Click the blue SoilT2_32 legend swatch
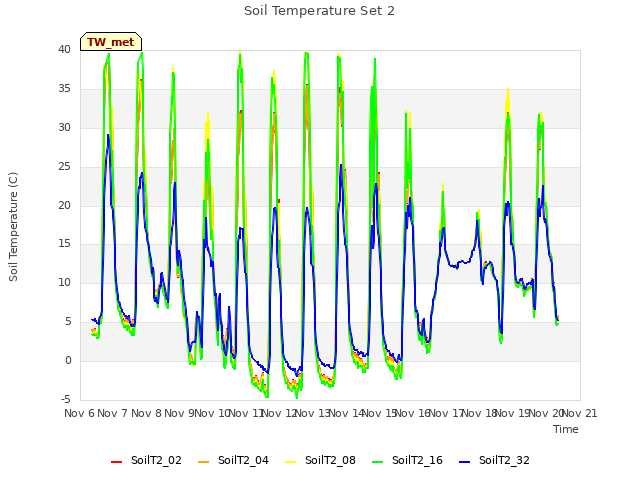Viewport: 640px width, 480px height. [464, 462]
